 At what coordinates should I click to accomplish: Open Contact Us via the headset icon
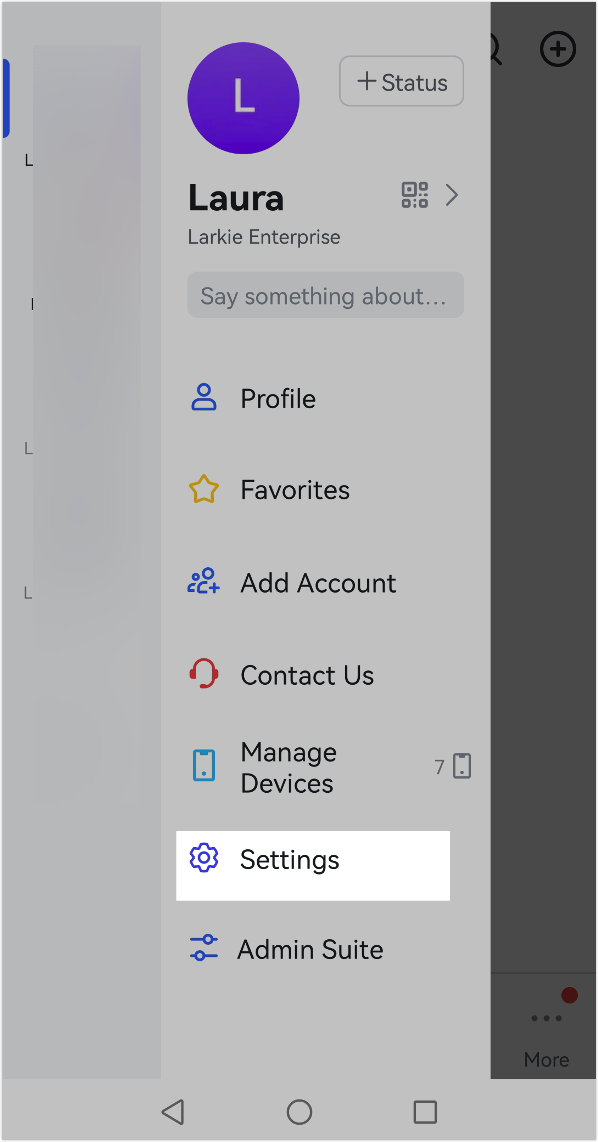[204, 673]
